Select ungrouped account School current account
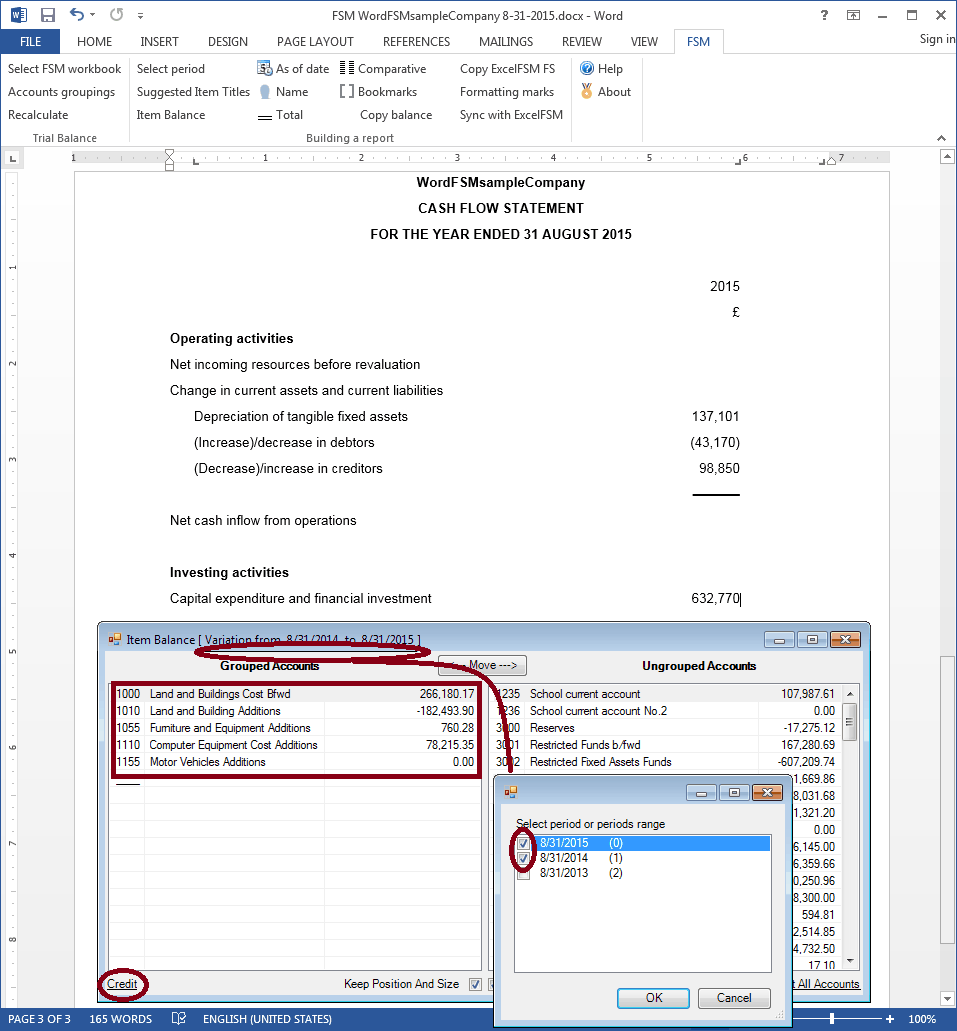 pos(664,694)
